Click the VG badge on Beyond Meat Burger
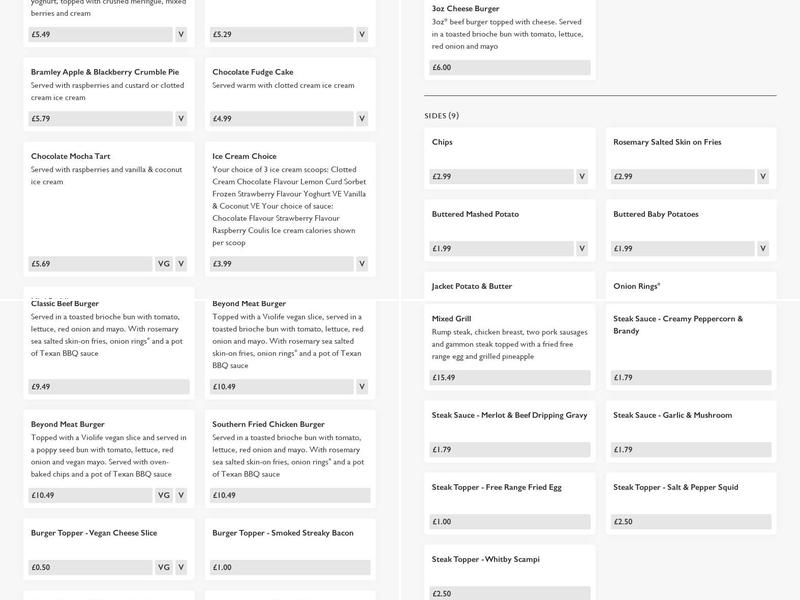This screenshot has width=800, height=600. click(164, 495)
